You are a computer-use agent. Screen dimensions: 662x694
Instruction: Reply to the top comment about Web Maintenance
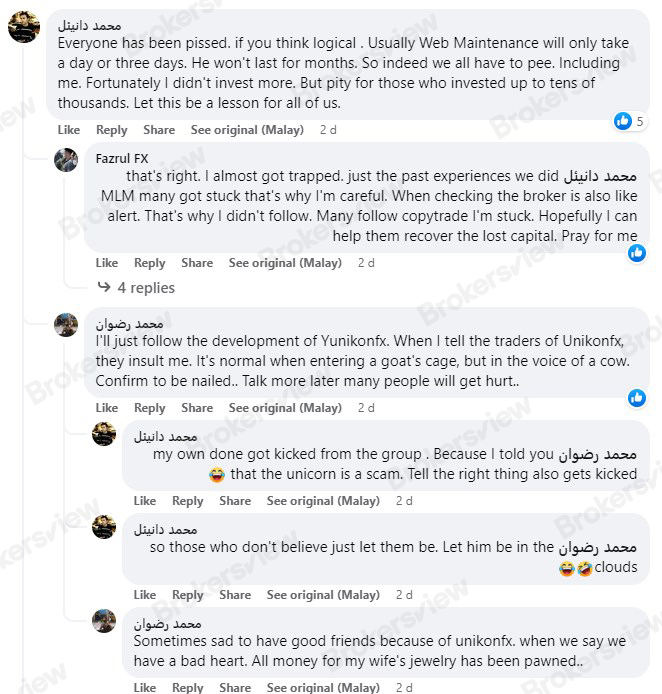coord(111,130)
